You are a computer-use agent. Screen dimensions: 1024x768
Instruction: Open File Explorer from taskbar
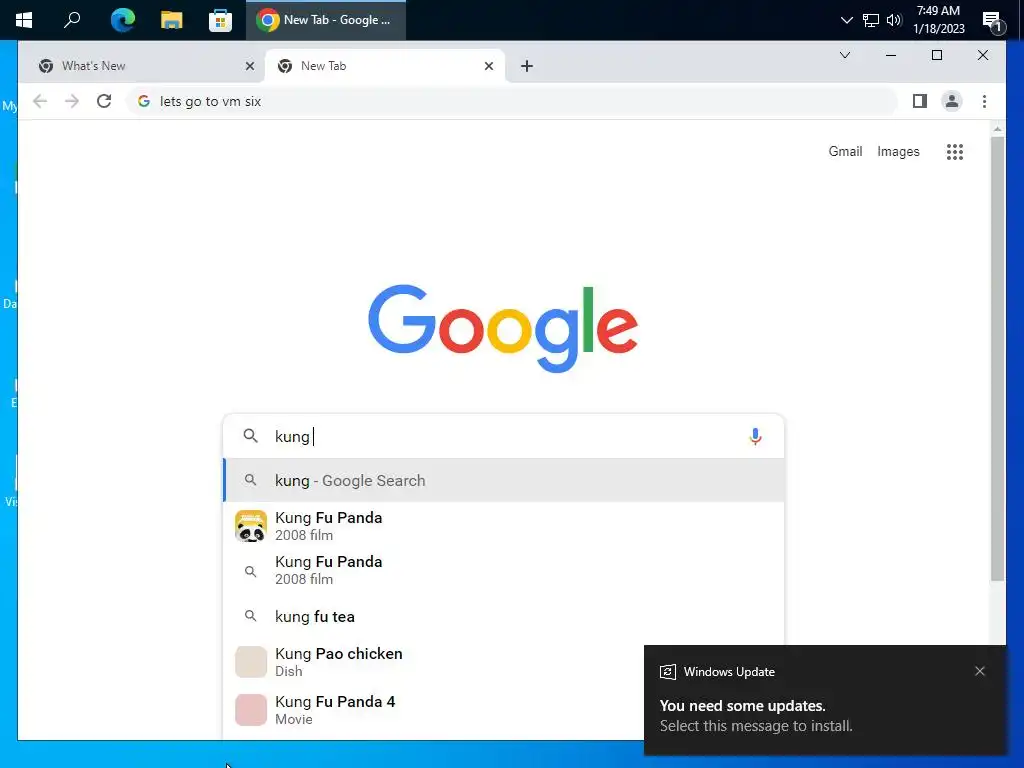[171, 20]
